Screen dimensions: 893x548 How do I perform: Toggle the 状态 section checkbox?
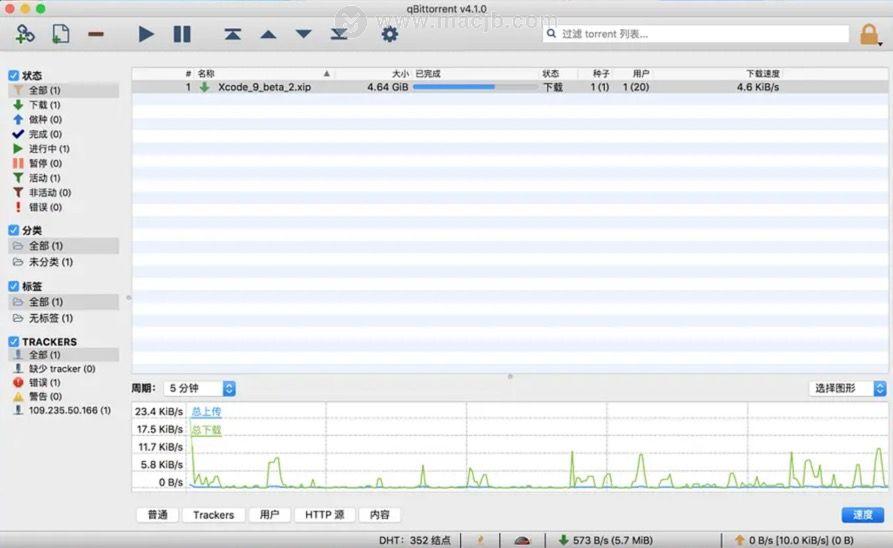14,75
